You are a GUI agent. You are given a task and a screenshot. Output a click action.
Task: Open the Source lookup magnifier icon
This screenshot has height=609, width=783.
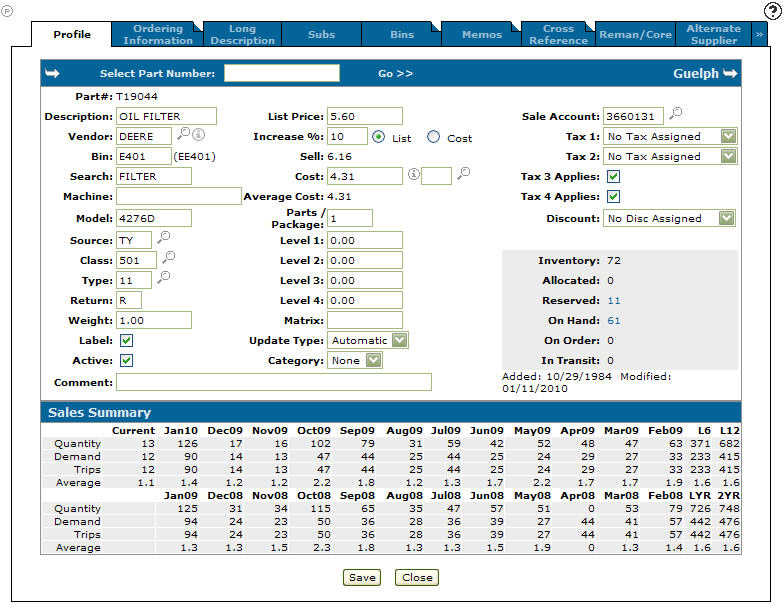(x=163, y=238)
